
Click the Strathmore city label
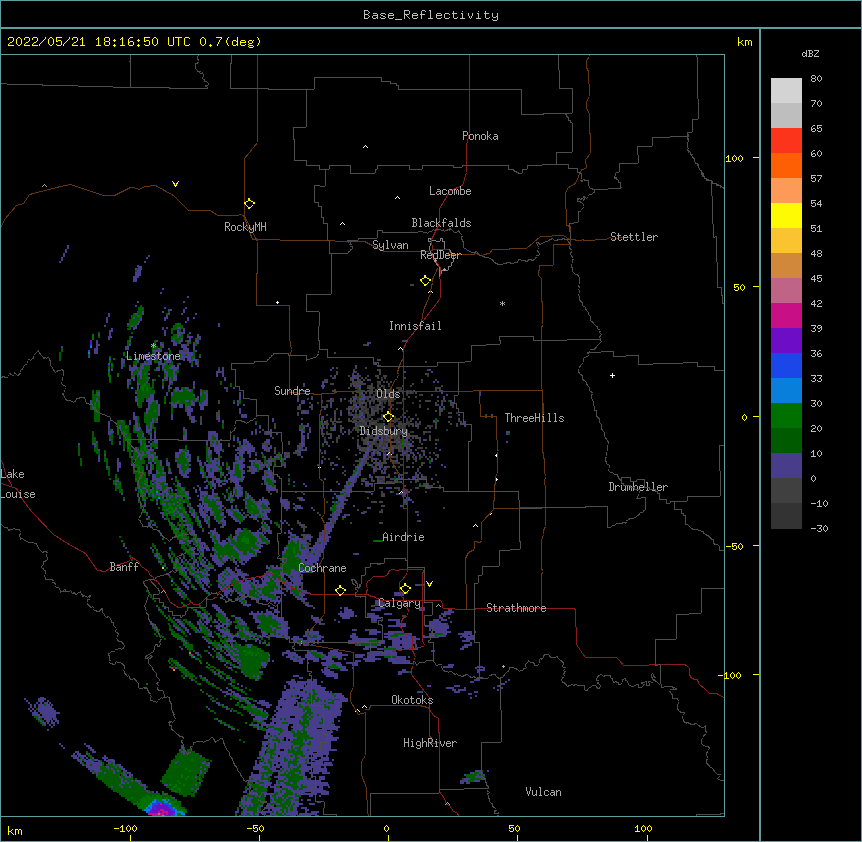click(x=516, y=608)
